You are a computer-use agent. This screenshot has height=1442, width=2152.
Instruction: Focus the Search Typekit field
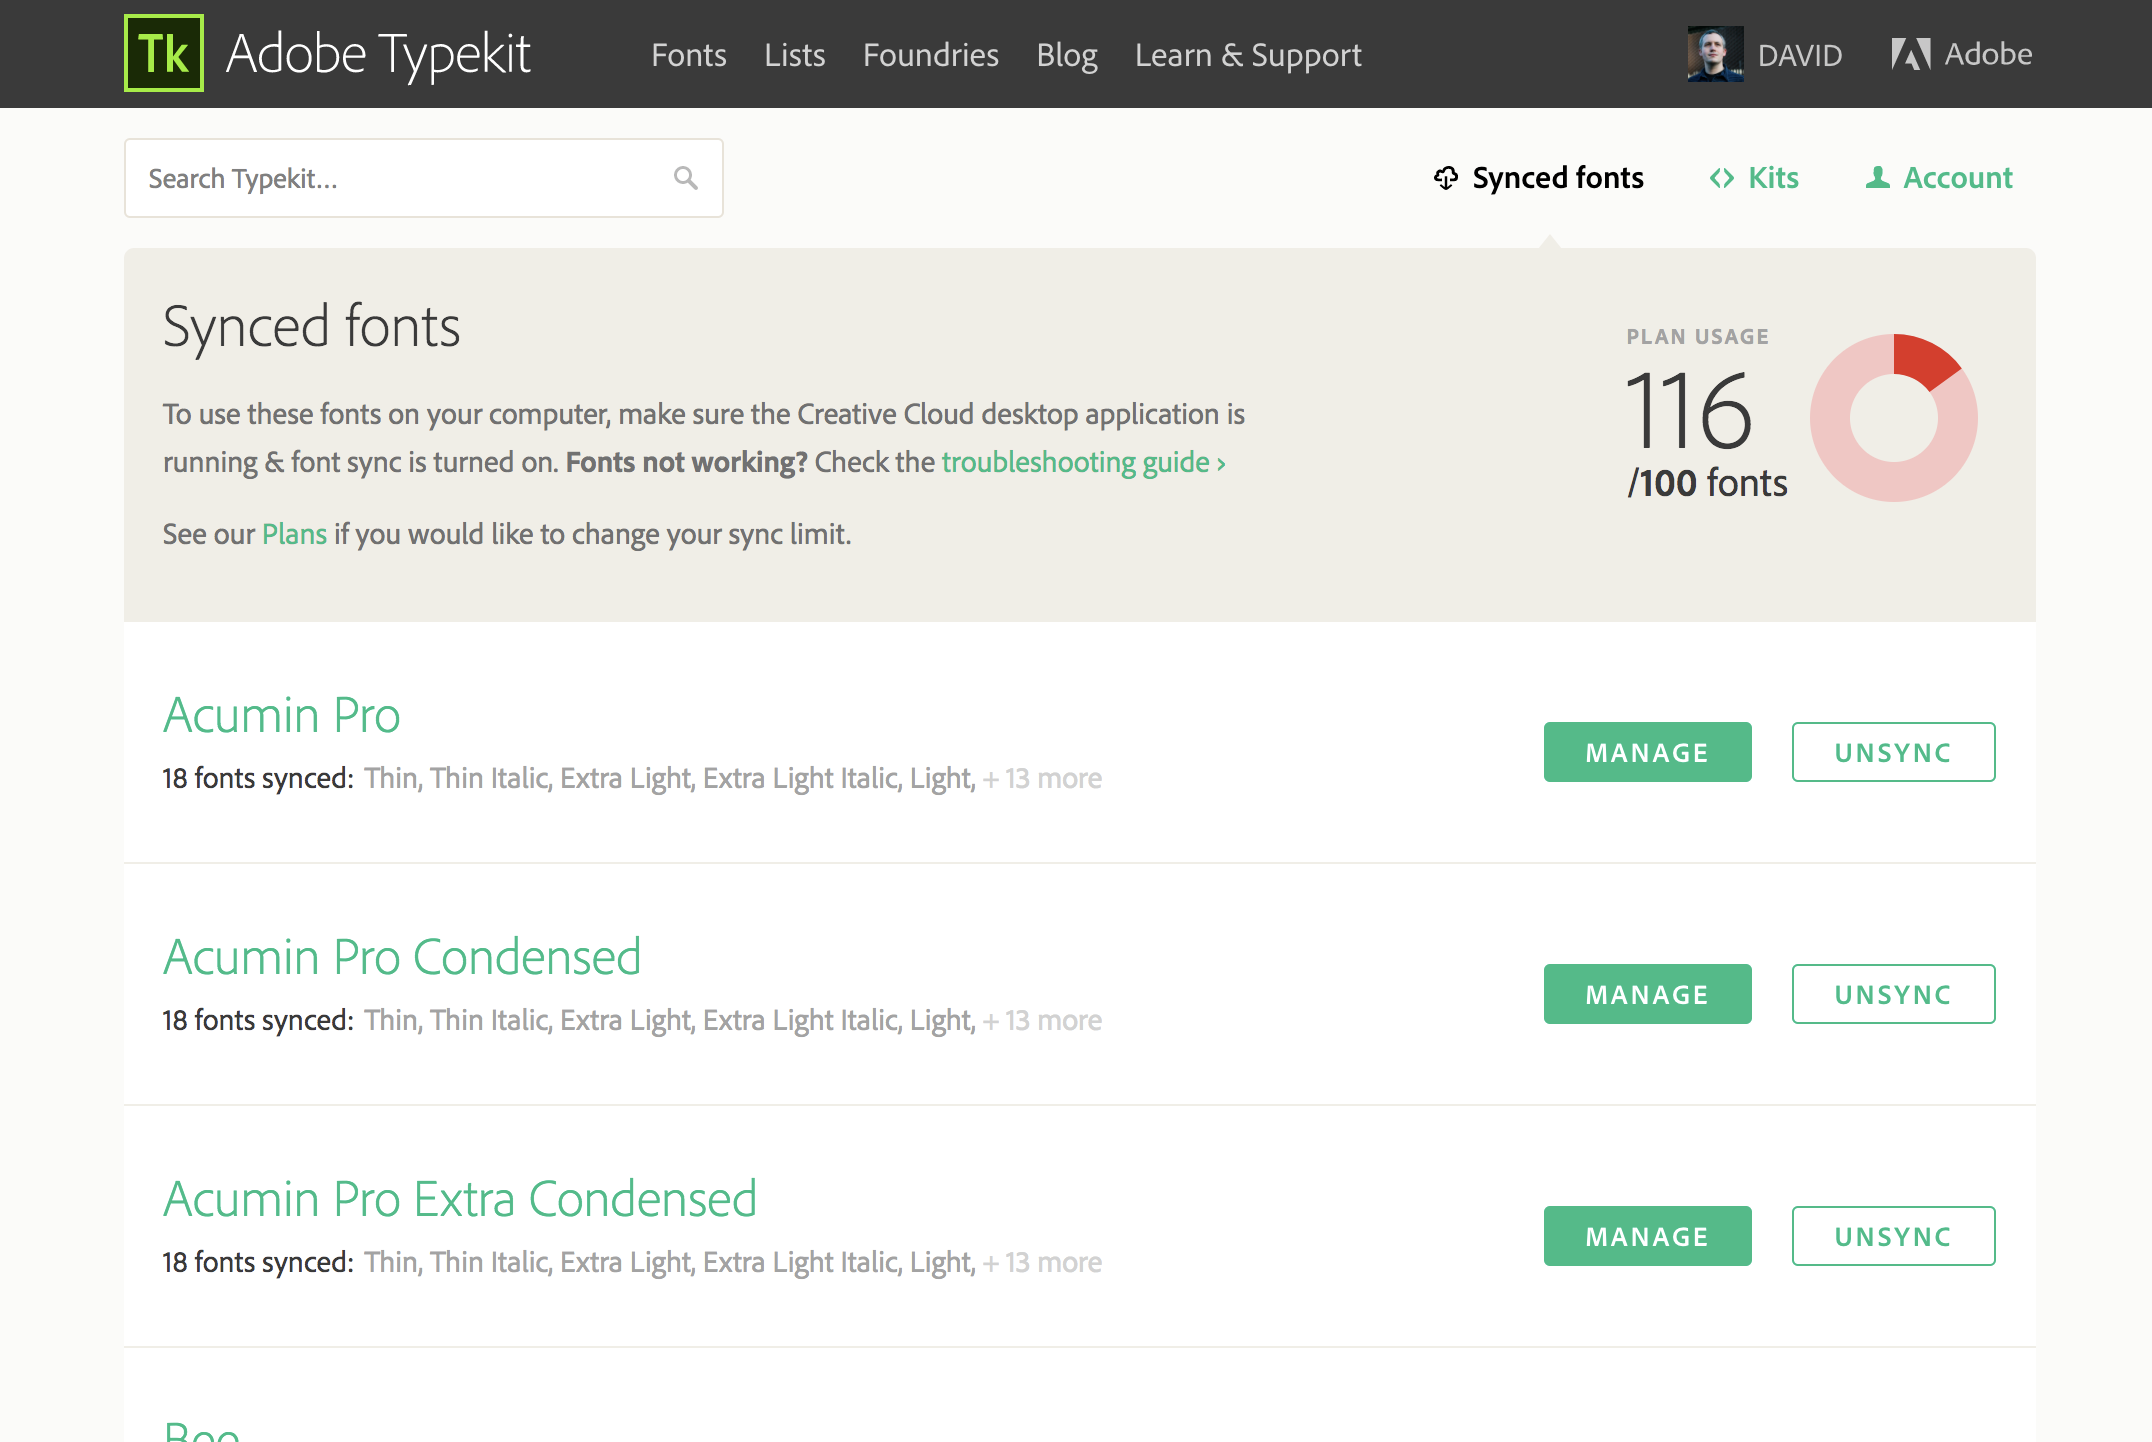pos(424,178)
